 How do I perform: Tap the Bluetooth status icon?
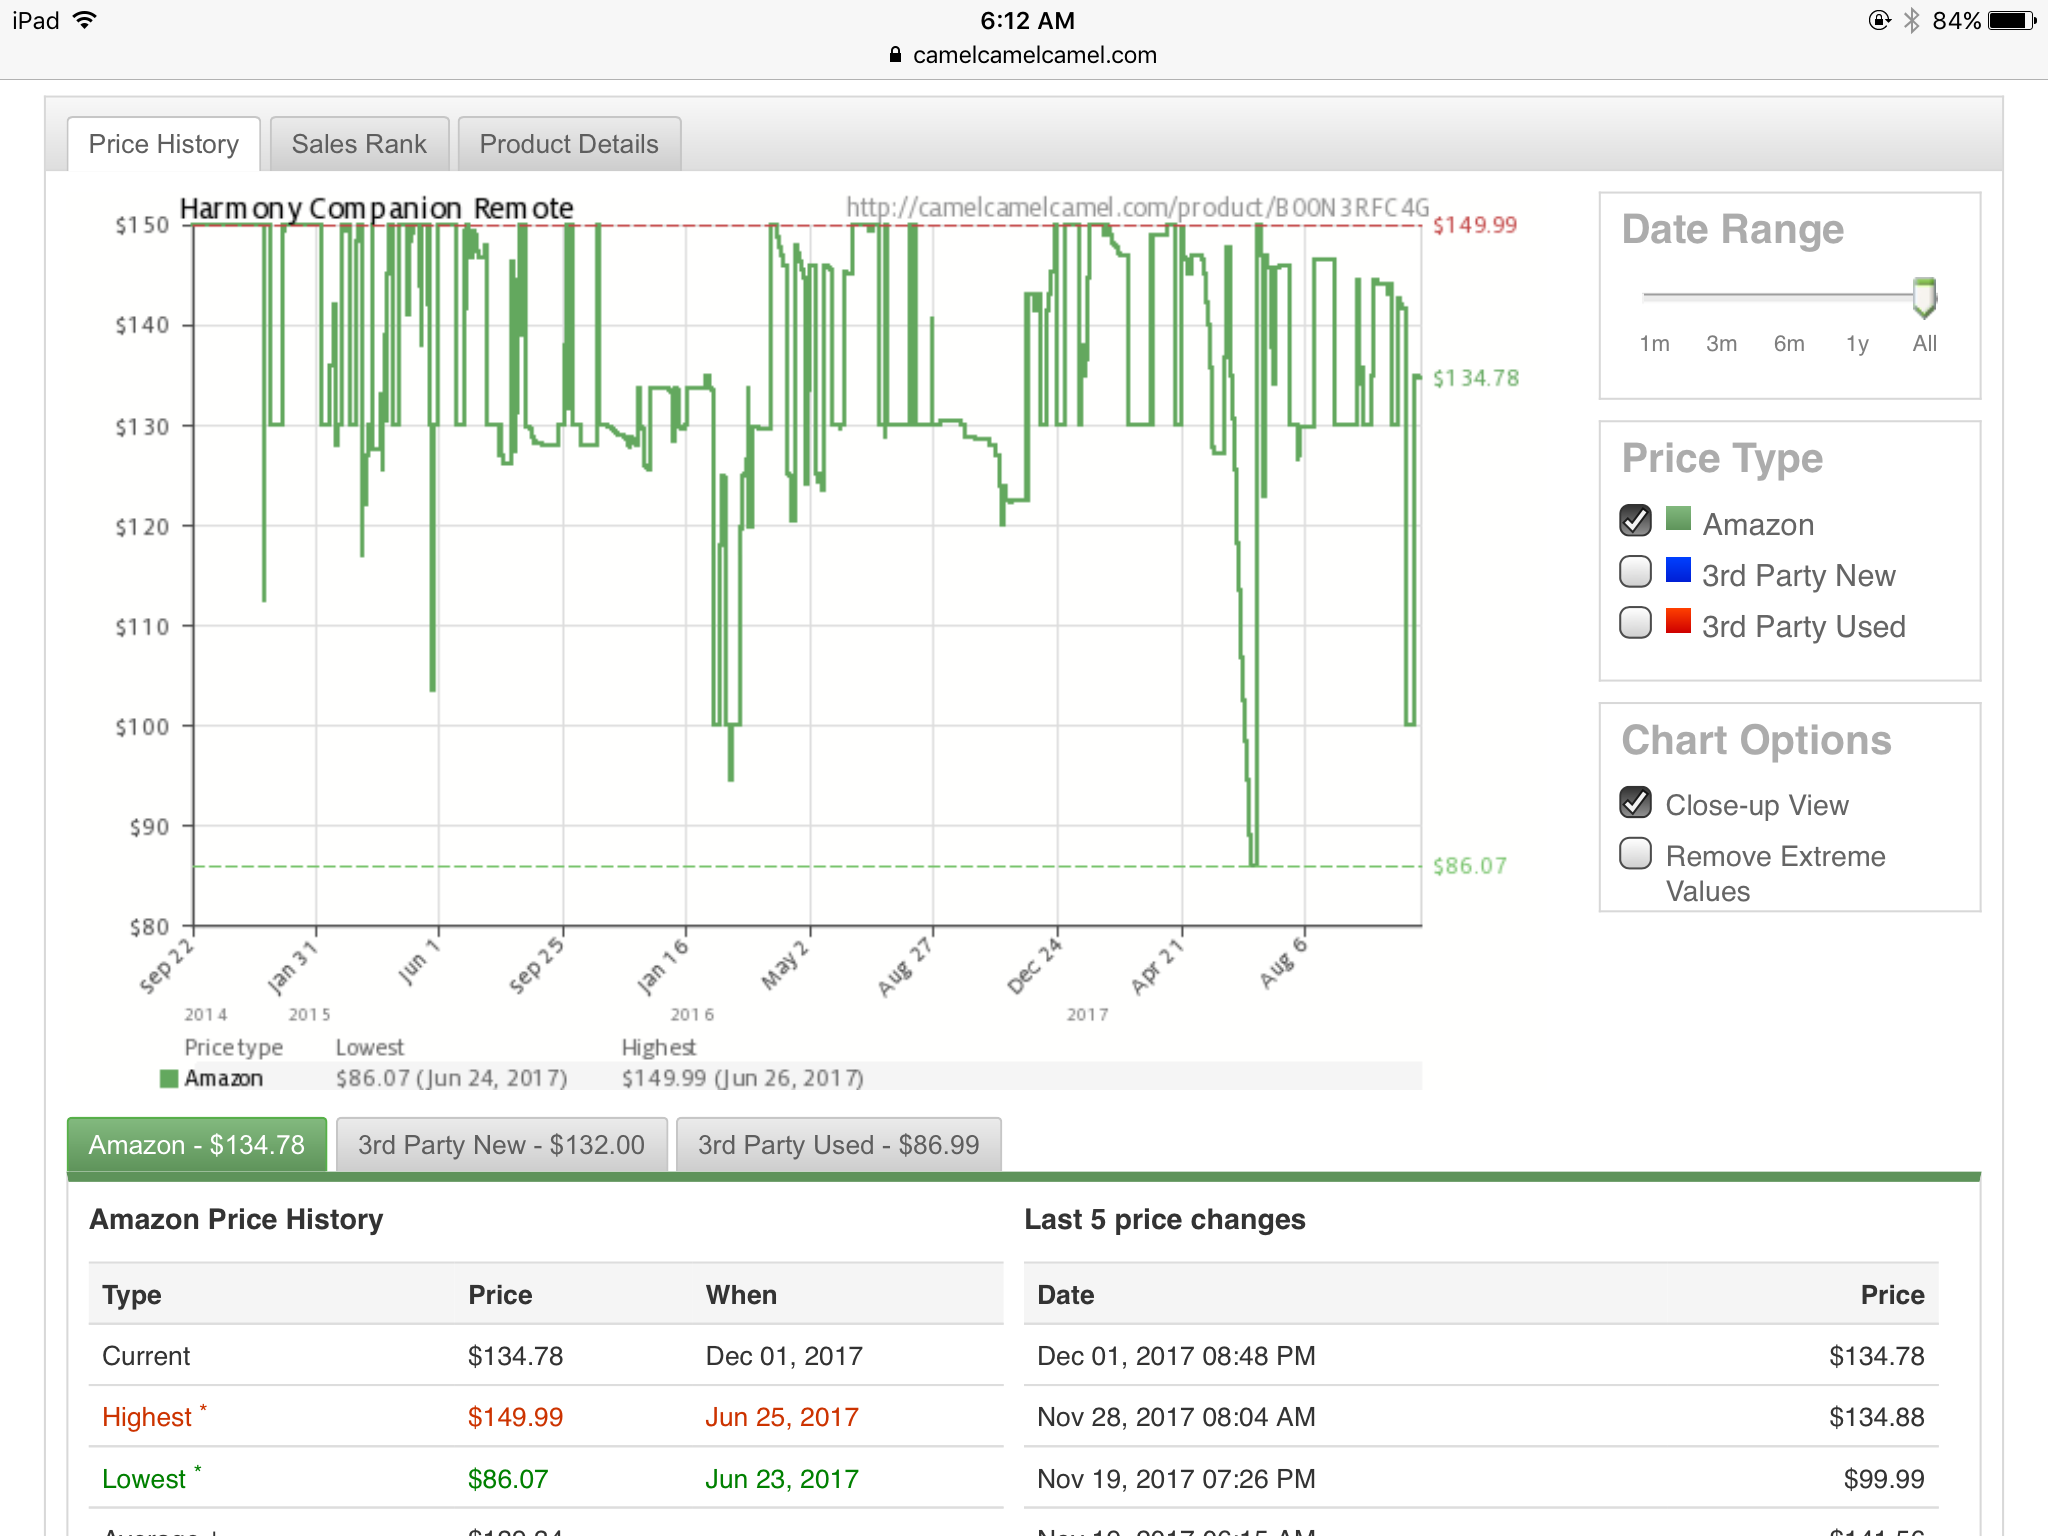[x=1912, y=21]
